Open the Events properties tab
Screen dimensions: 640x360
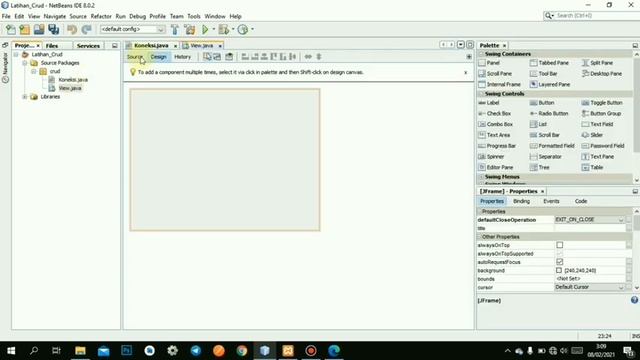click(551, 201)
